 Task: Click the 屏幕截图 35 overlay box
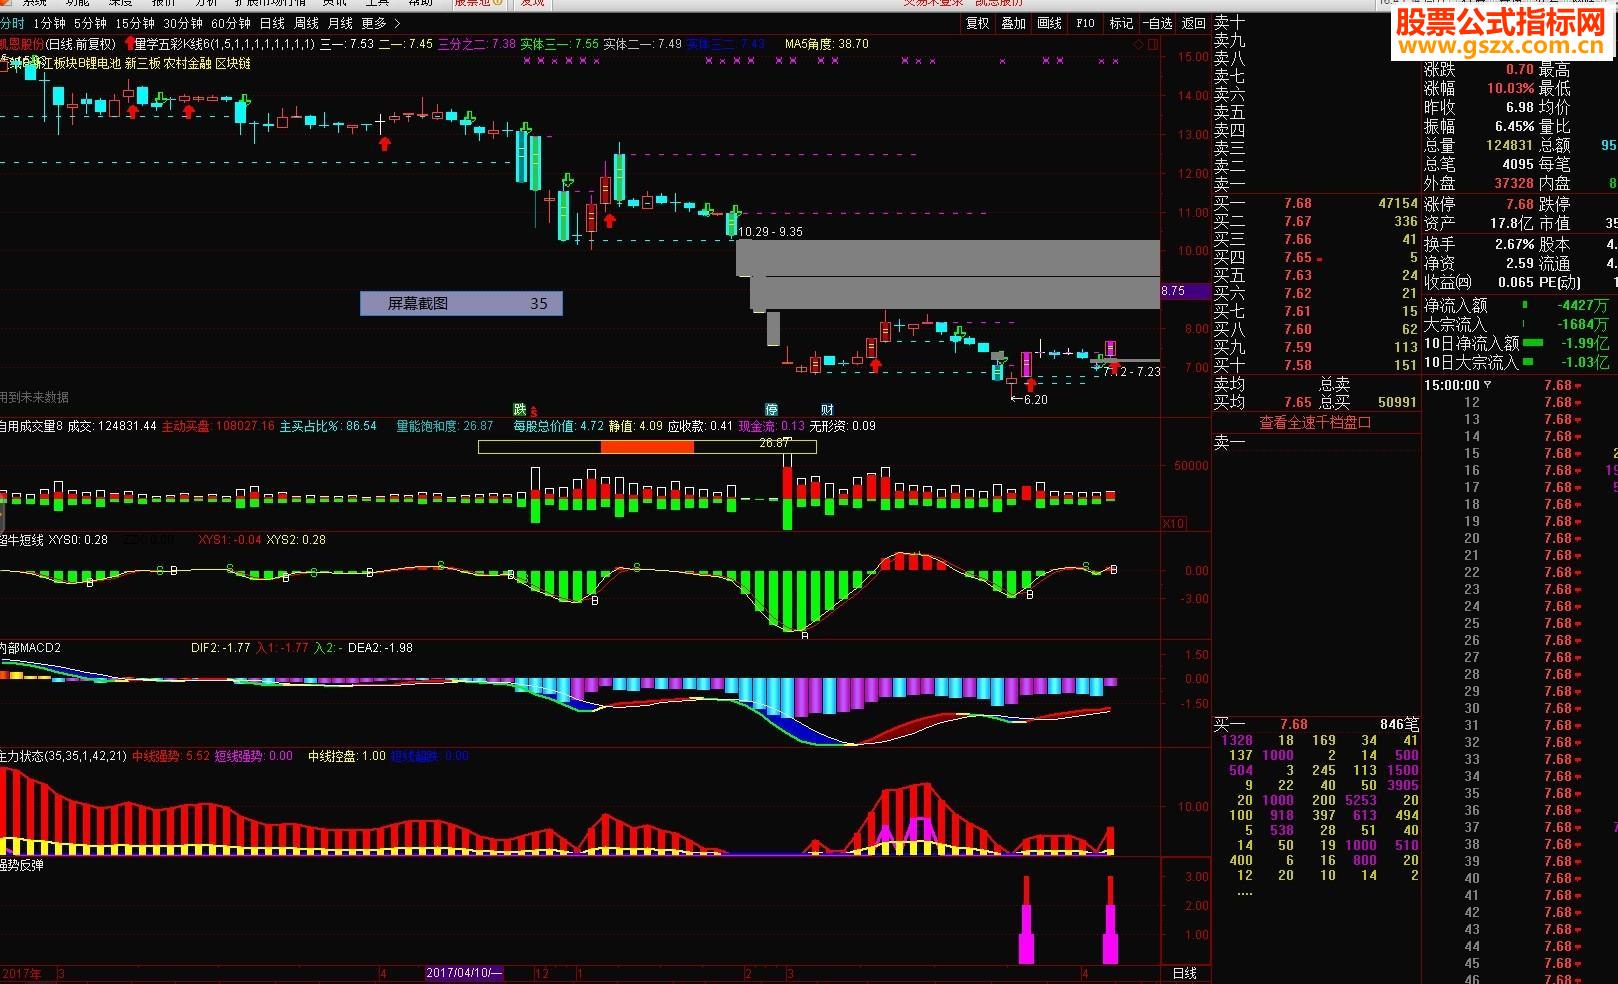[x=461, y=303]
